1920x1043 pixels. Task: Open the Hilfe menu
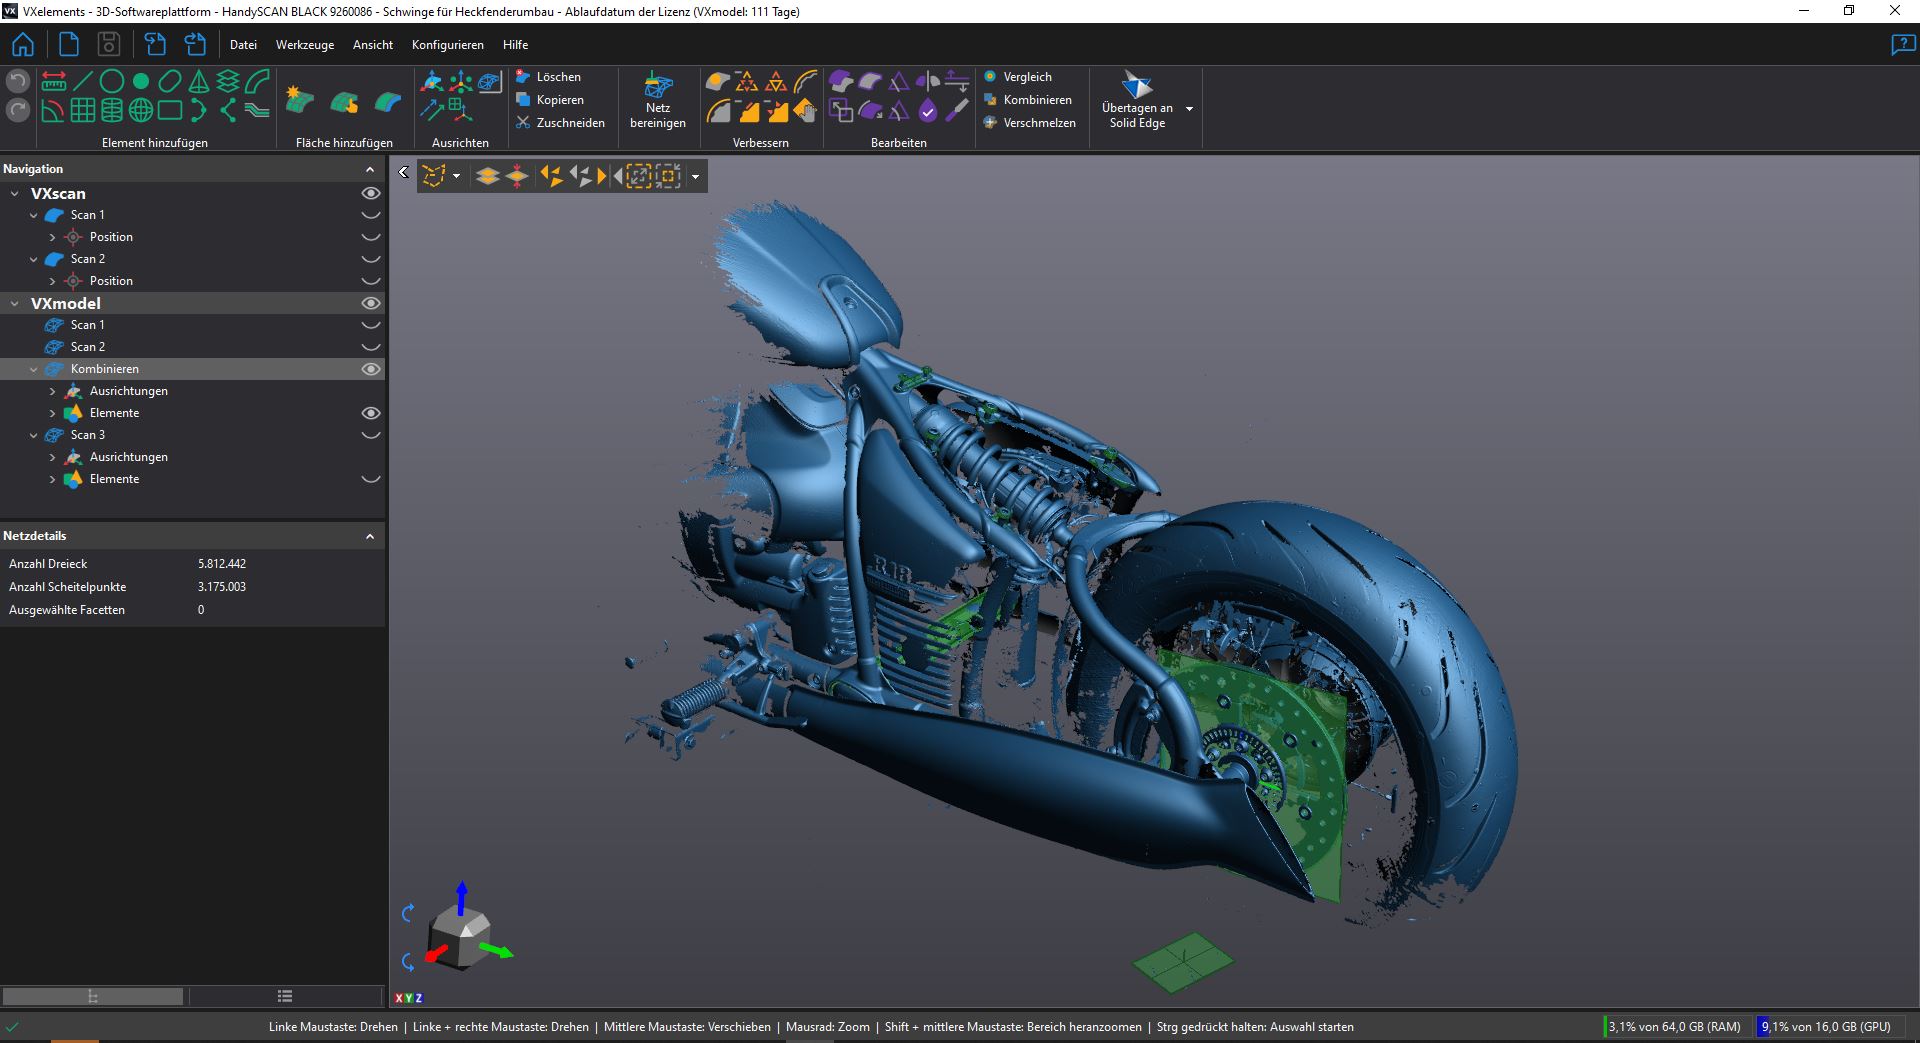click(515, 45)
